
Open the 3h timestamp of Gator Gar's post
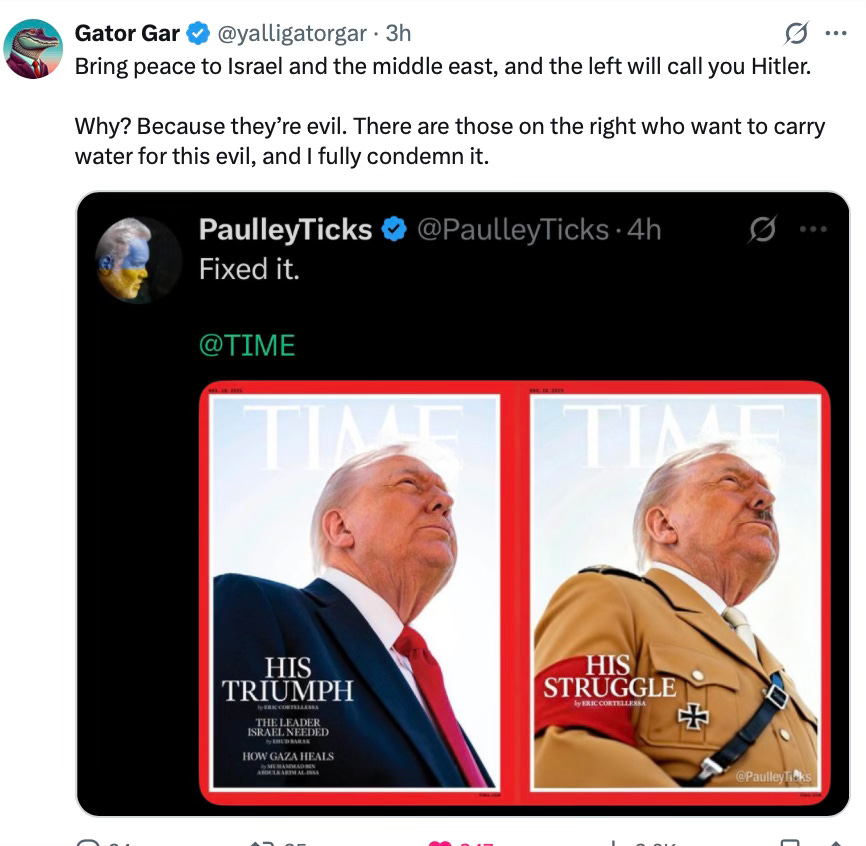pos(398,34)
